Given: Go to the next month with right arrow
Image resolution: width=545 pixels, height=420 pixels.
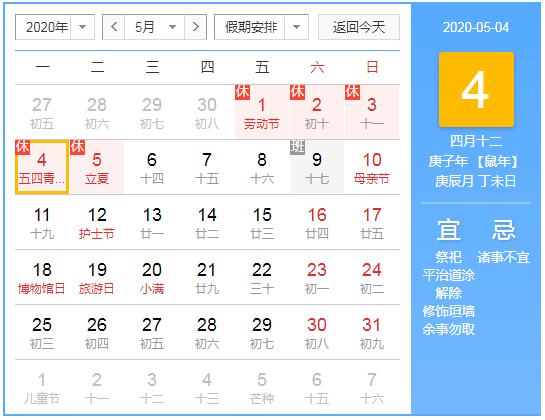Looking at the screenshot, I should [x=196, y=27].
